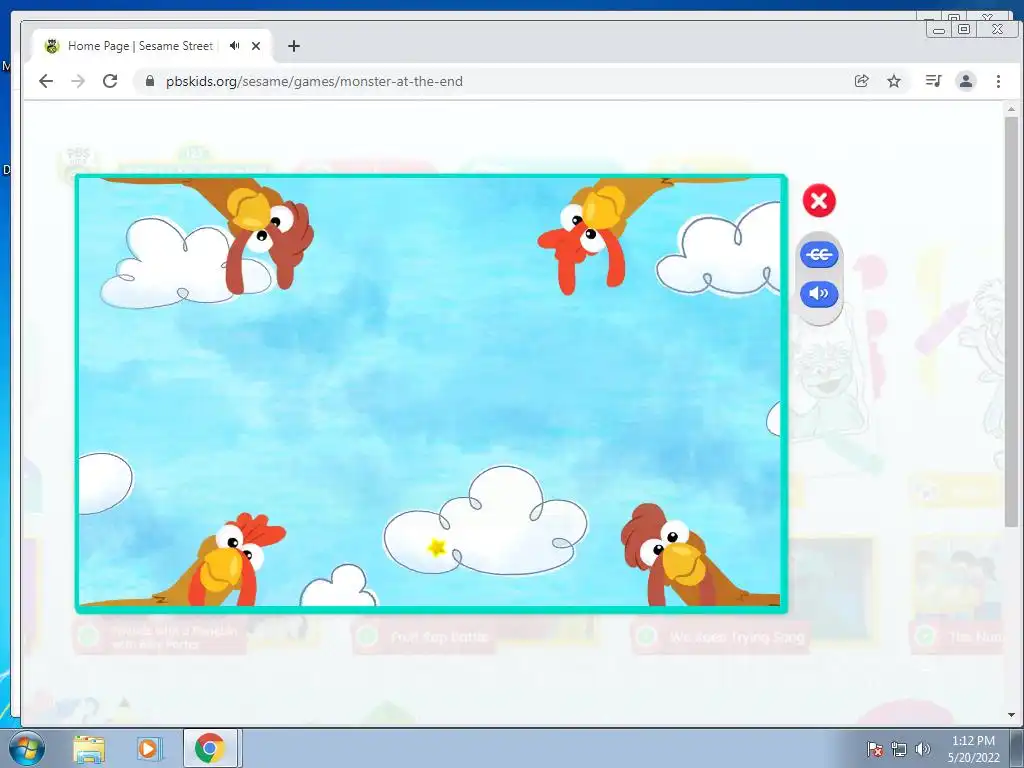The height and width of the screenshot is (768, 1024).
Task: Toggle the game's closed captions button
Action: point(819,254)
